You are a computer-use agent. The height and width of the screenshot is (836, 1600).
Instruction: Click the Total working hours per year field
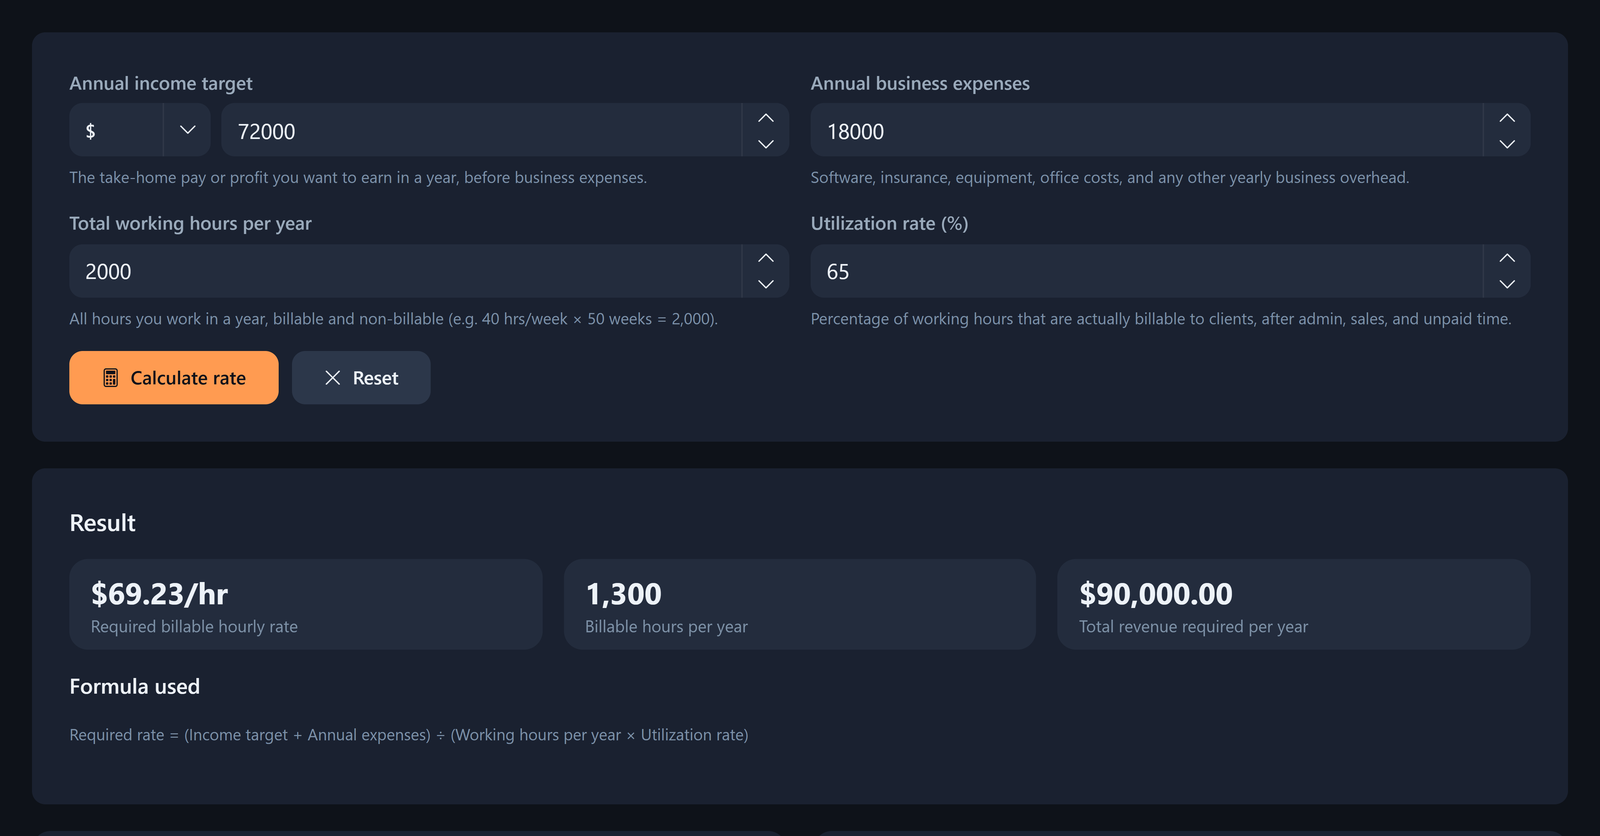coord(405,271)
